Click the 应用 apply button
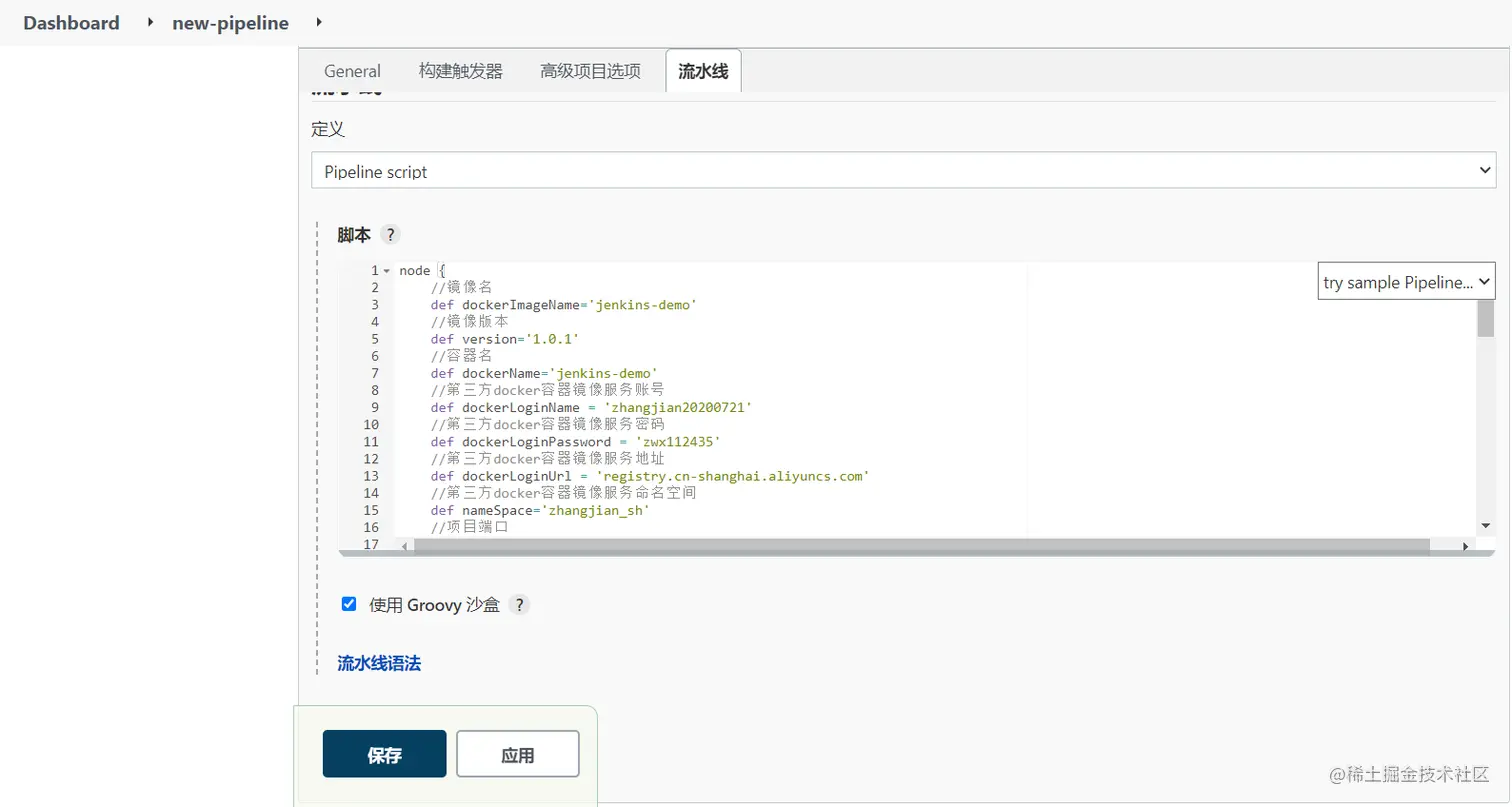Image resolution: width=1512 pixels, height=807 pixels. click(x=517, y=754)
